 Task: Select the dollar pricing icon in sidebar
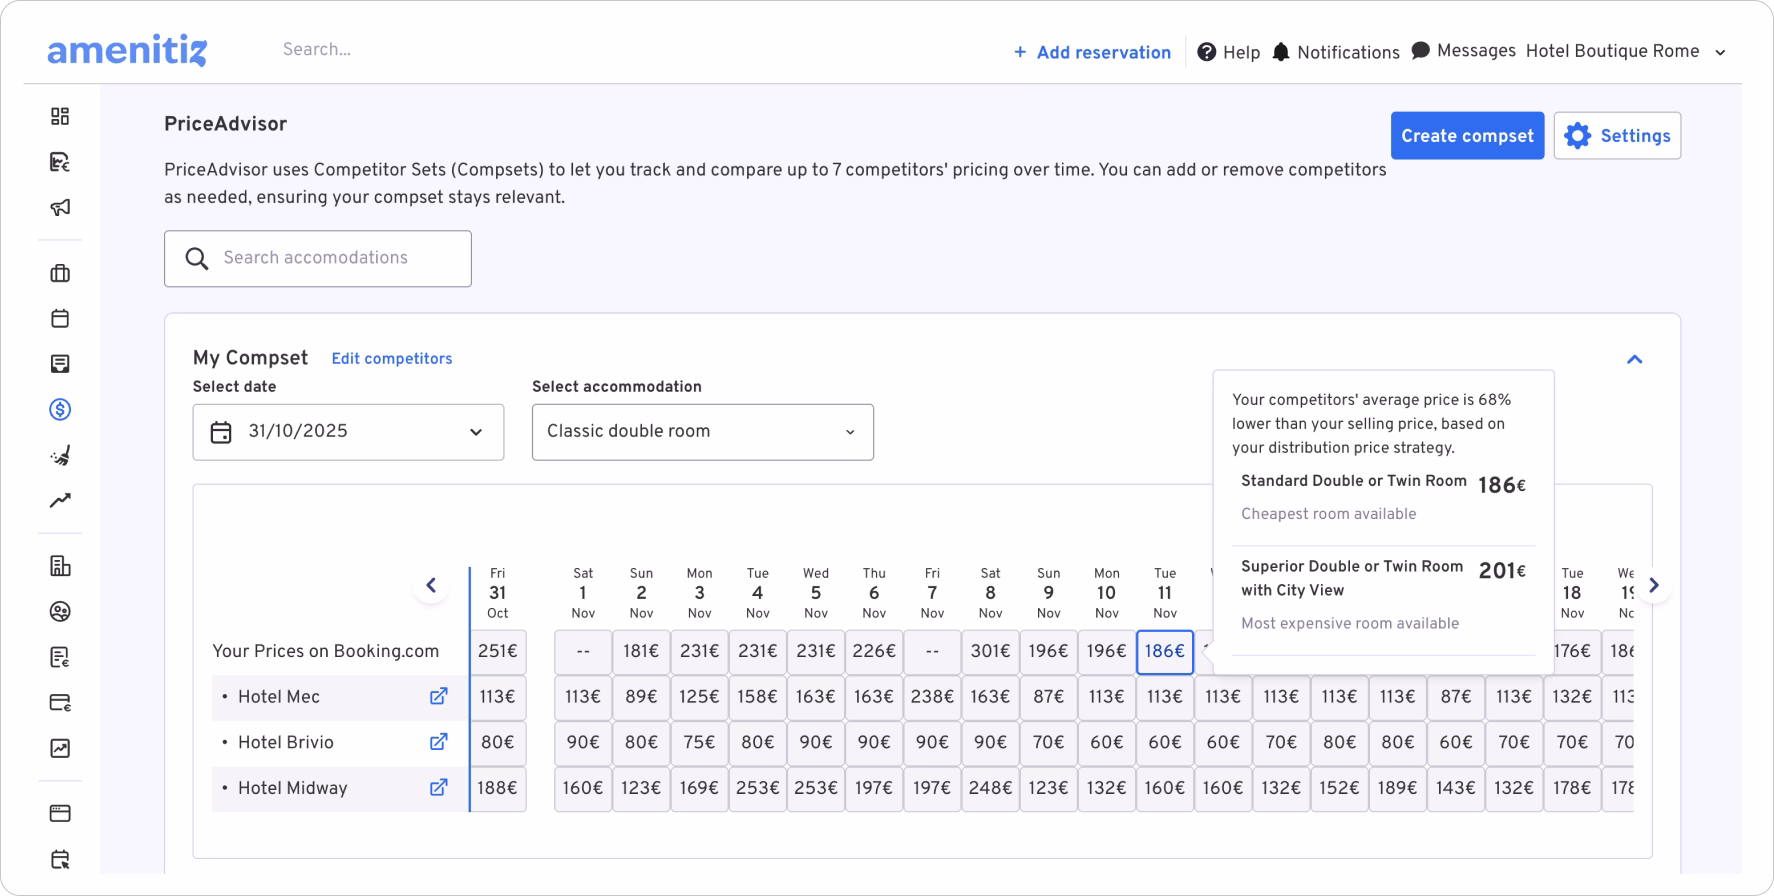[60, 409]
